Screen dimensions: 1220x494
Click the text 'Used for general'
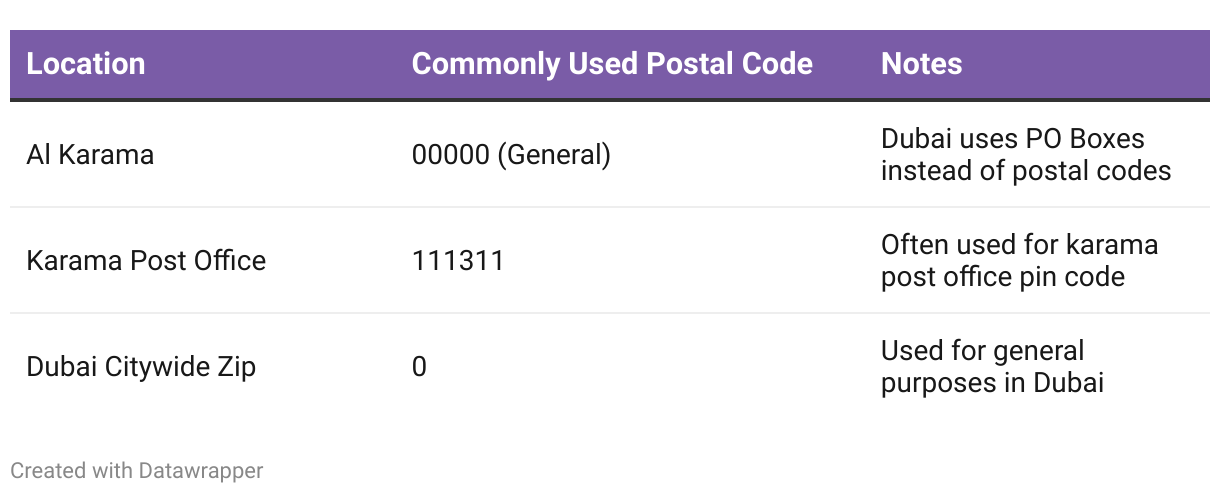982,351
